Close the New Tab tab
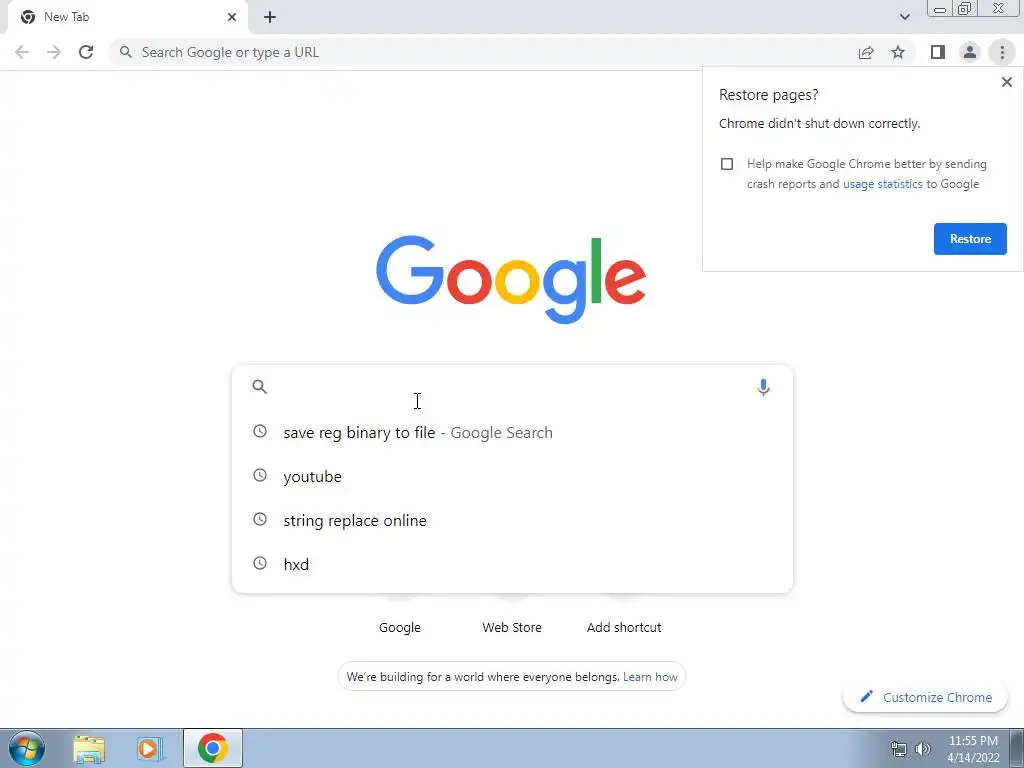 [232, 17]
